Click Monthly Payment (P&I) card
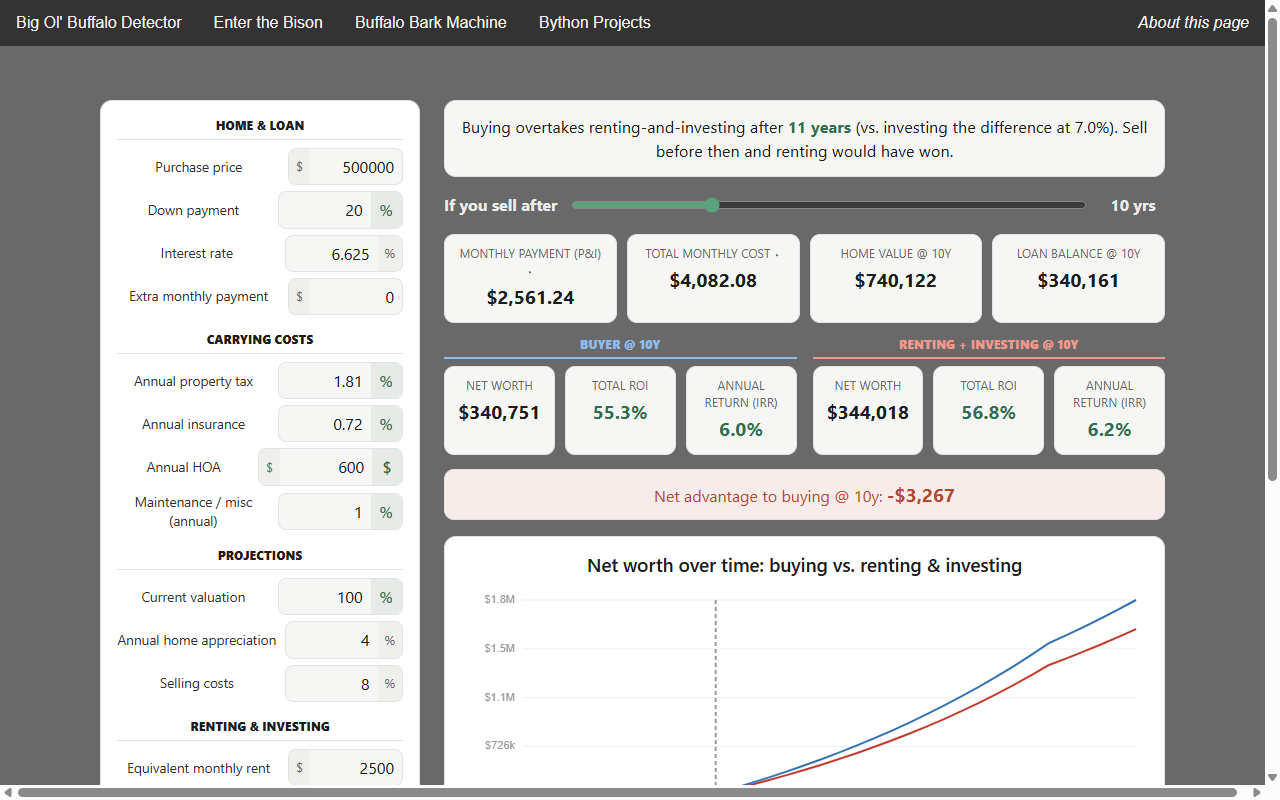This screenshot has height=800, width=1280. pos(530,279)
